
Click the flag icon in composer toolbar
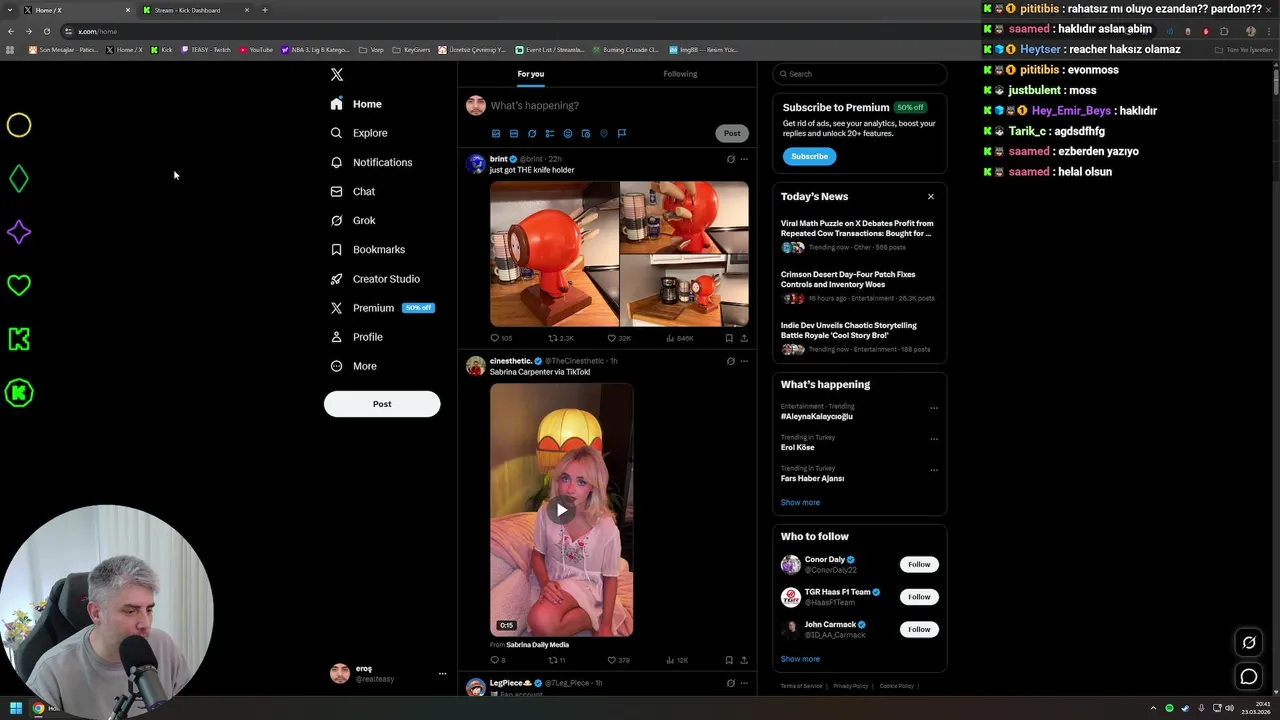pos(622,133)
